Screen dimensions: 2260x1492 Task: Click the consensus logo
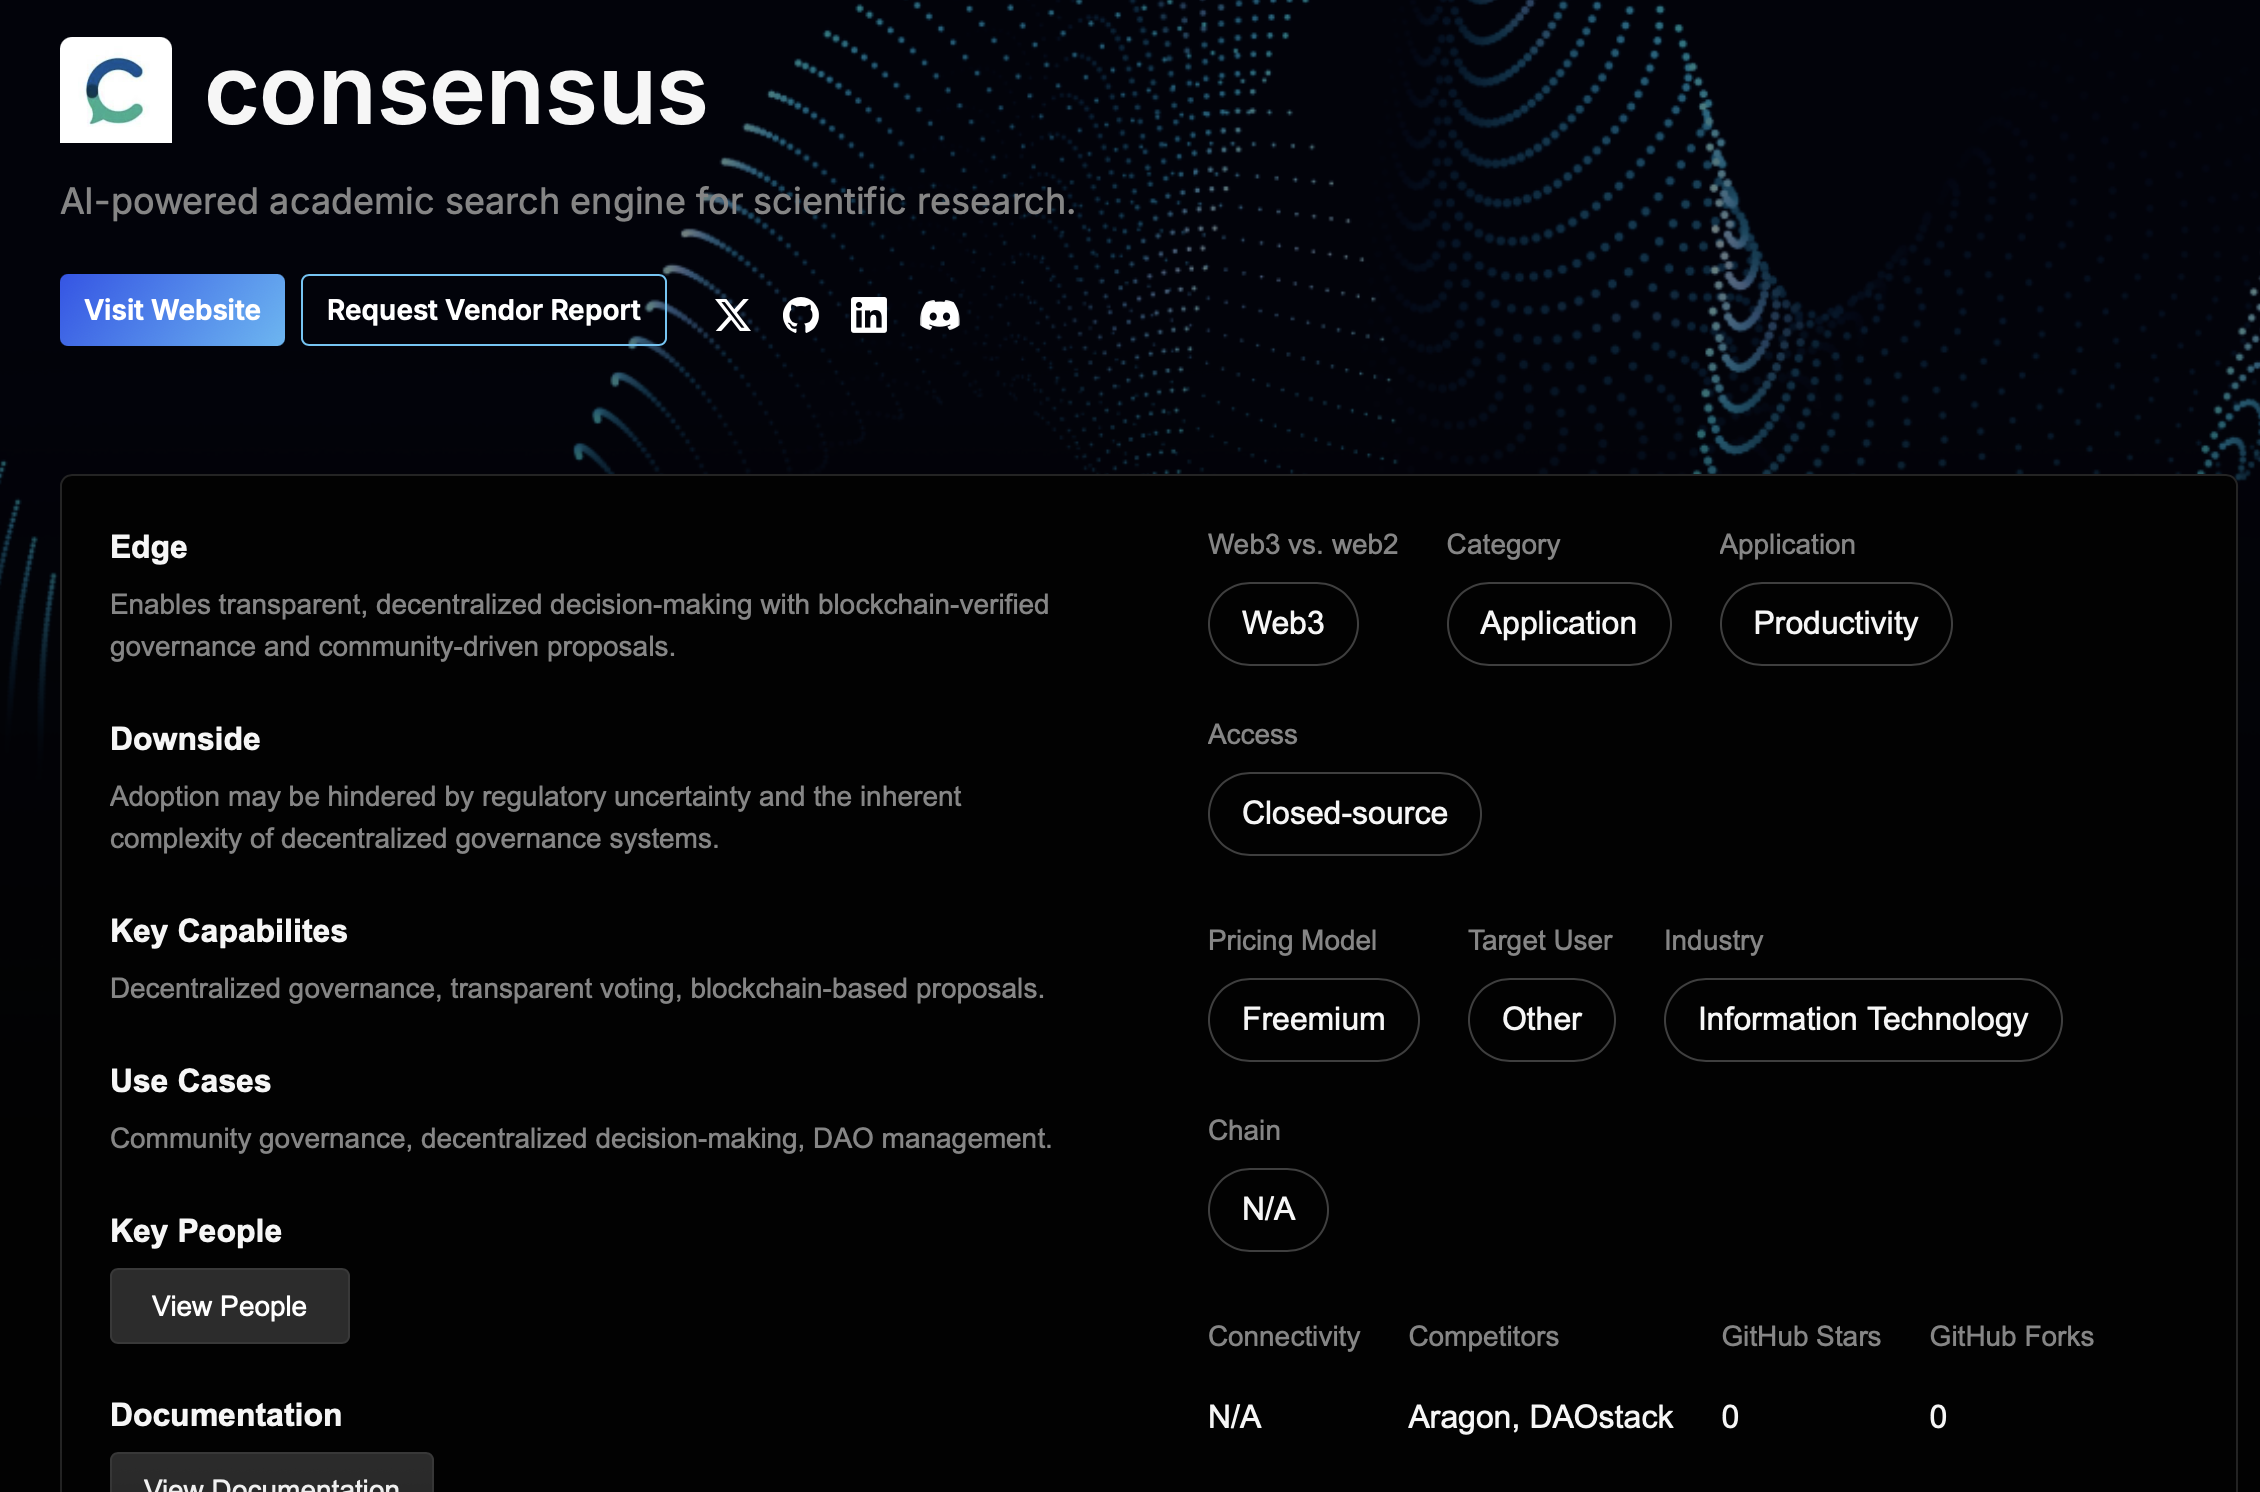tap(116, 90)
